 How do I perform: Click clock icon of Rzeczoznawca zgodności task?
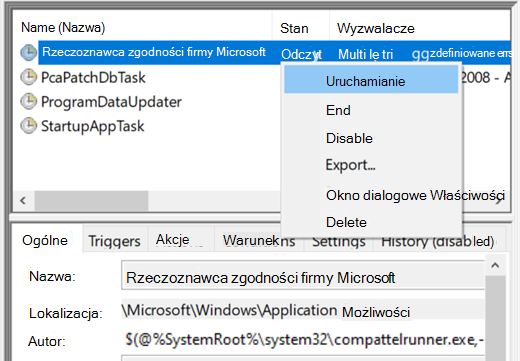[29, 53]
